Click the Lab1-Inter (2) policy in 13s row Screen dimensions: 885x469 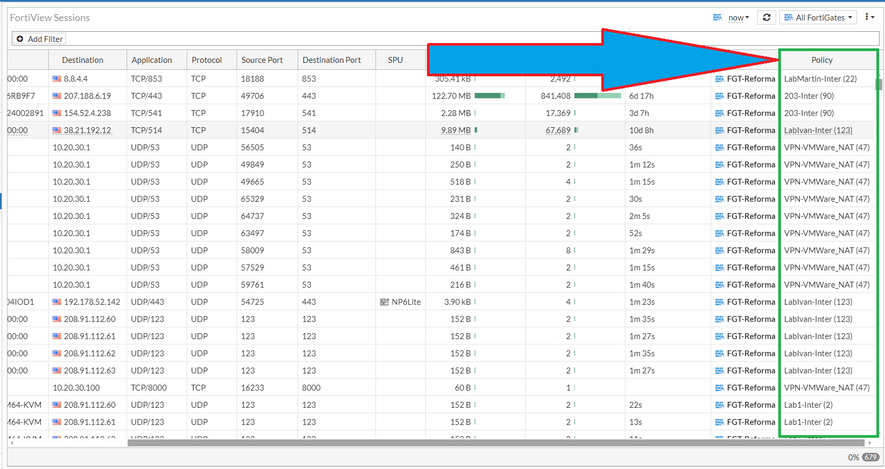click(x=808, y=422)
